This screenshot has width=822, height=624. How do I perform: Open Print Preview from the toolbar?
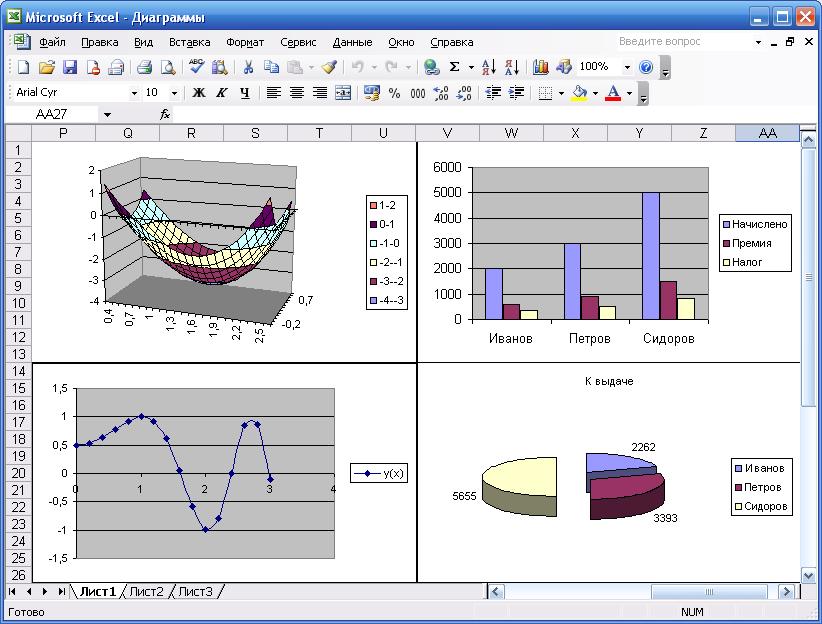point(168,67)
